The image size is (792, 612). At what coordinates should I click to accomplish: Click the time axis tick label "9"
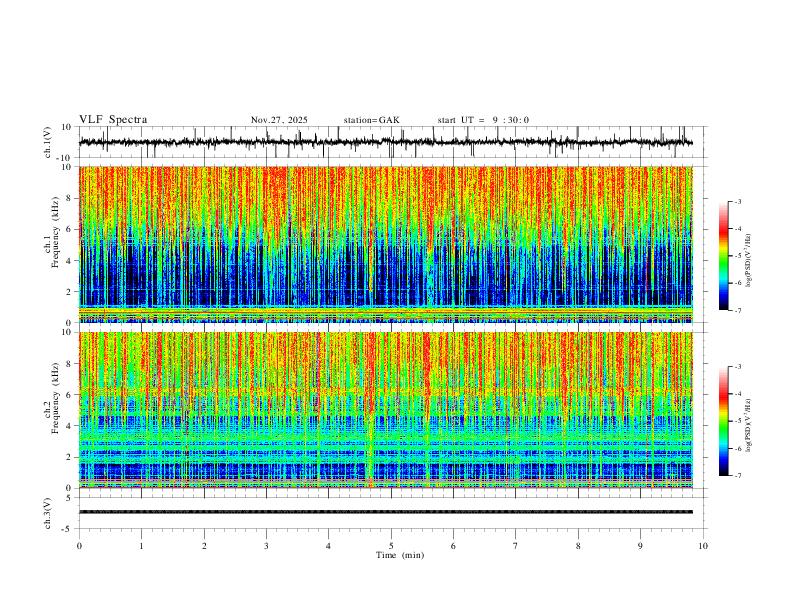640,546
